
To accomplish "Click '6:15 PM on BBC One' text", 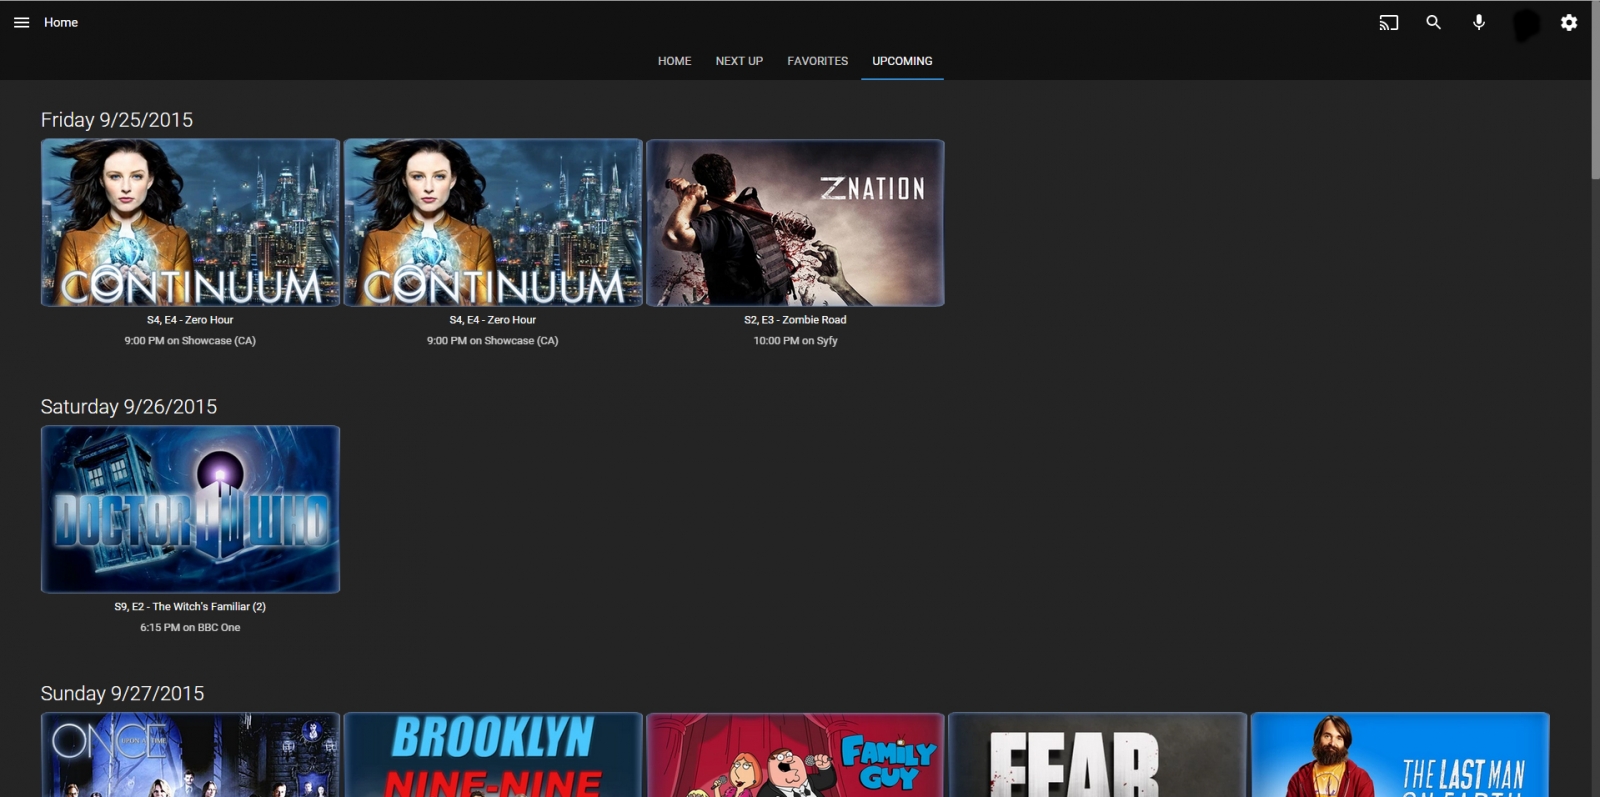I will tap(190, 628).
